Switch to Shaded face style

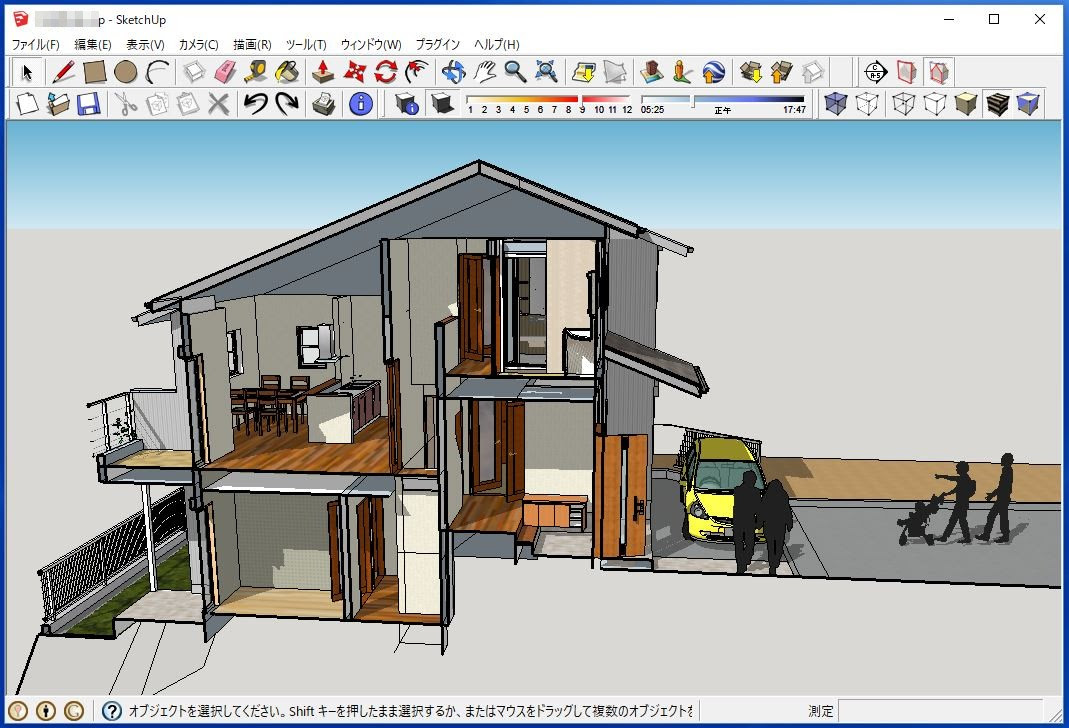[966, 104]
